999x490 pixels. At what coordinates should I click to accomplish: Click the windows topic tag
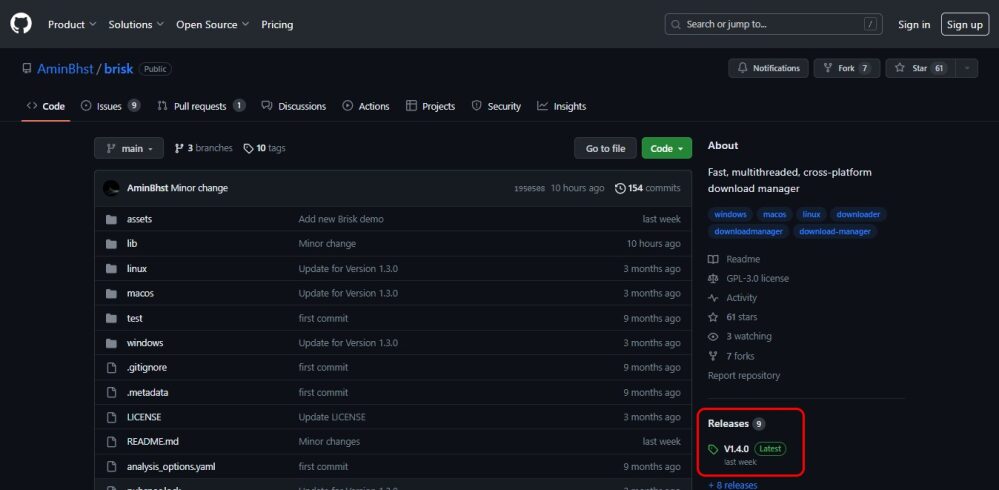[730, 215]
